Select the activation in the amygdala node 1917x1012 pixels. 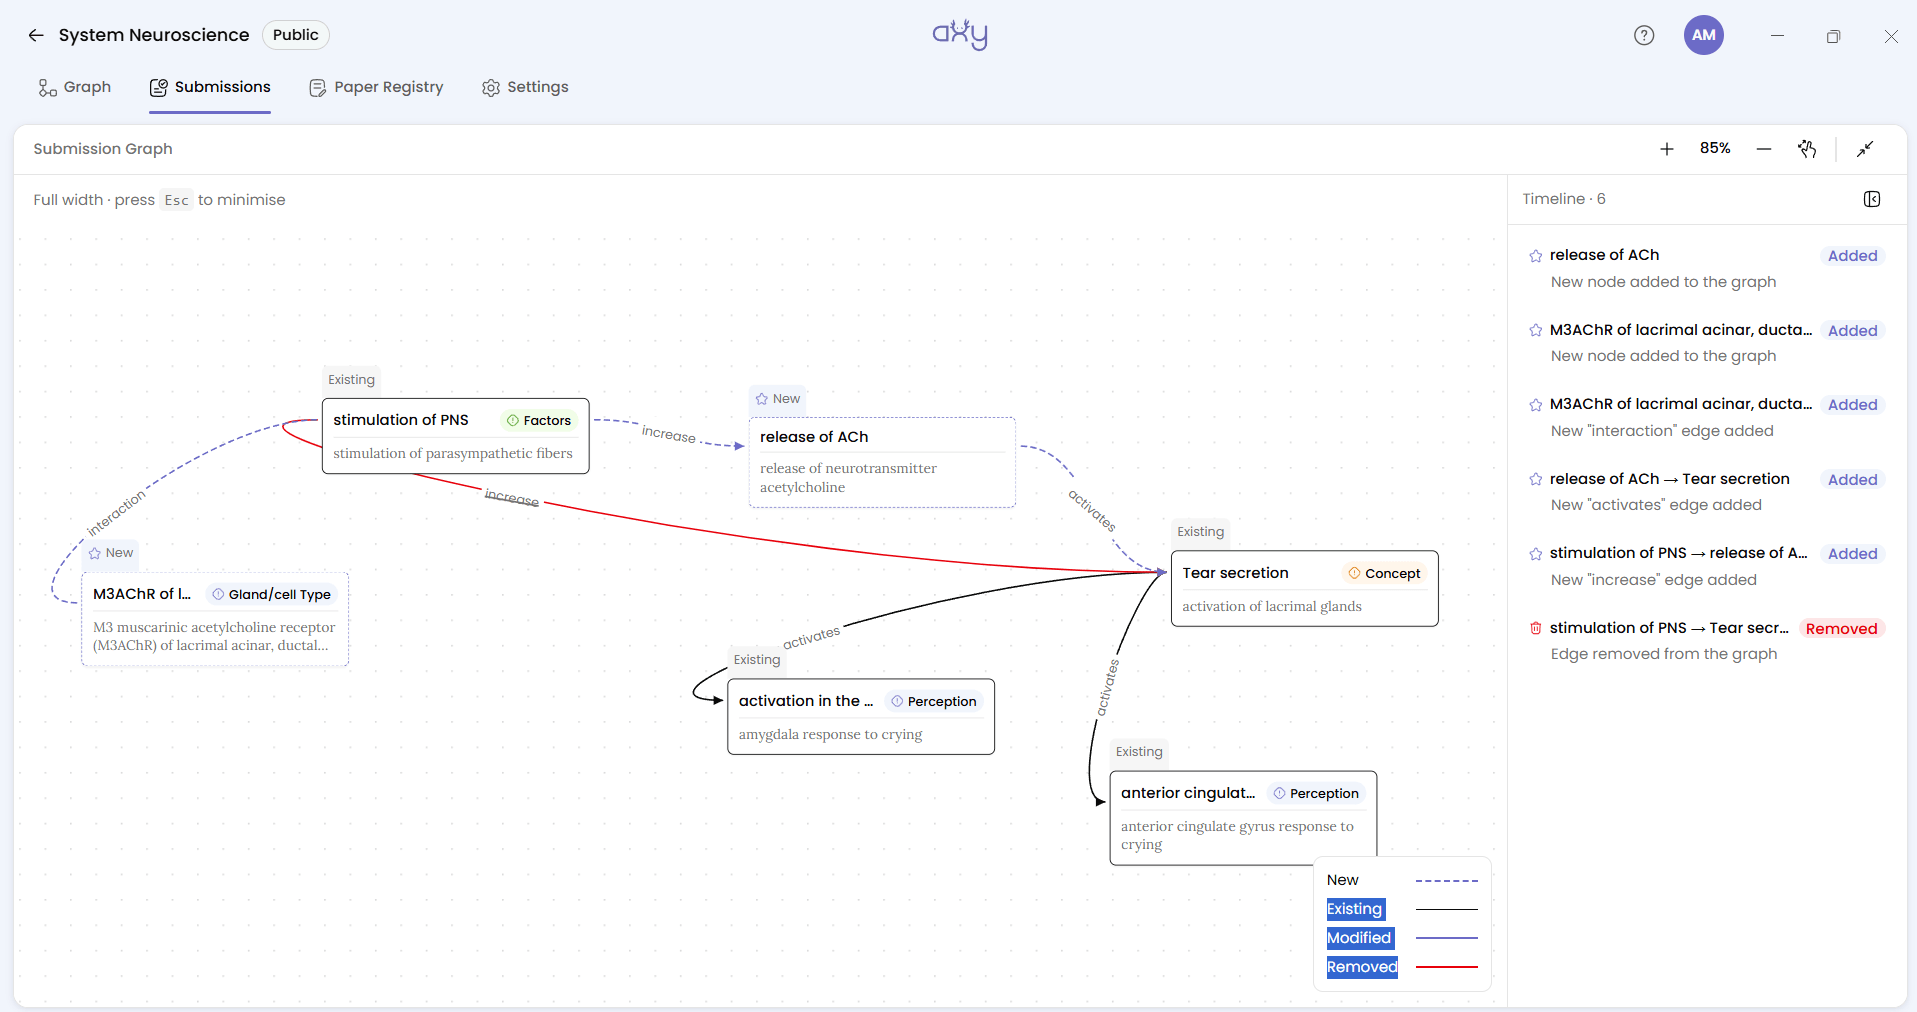[x=861, y=716]
